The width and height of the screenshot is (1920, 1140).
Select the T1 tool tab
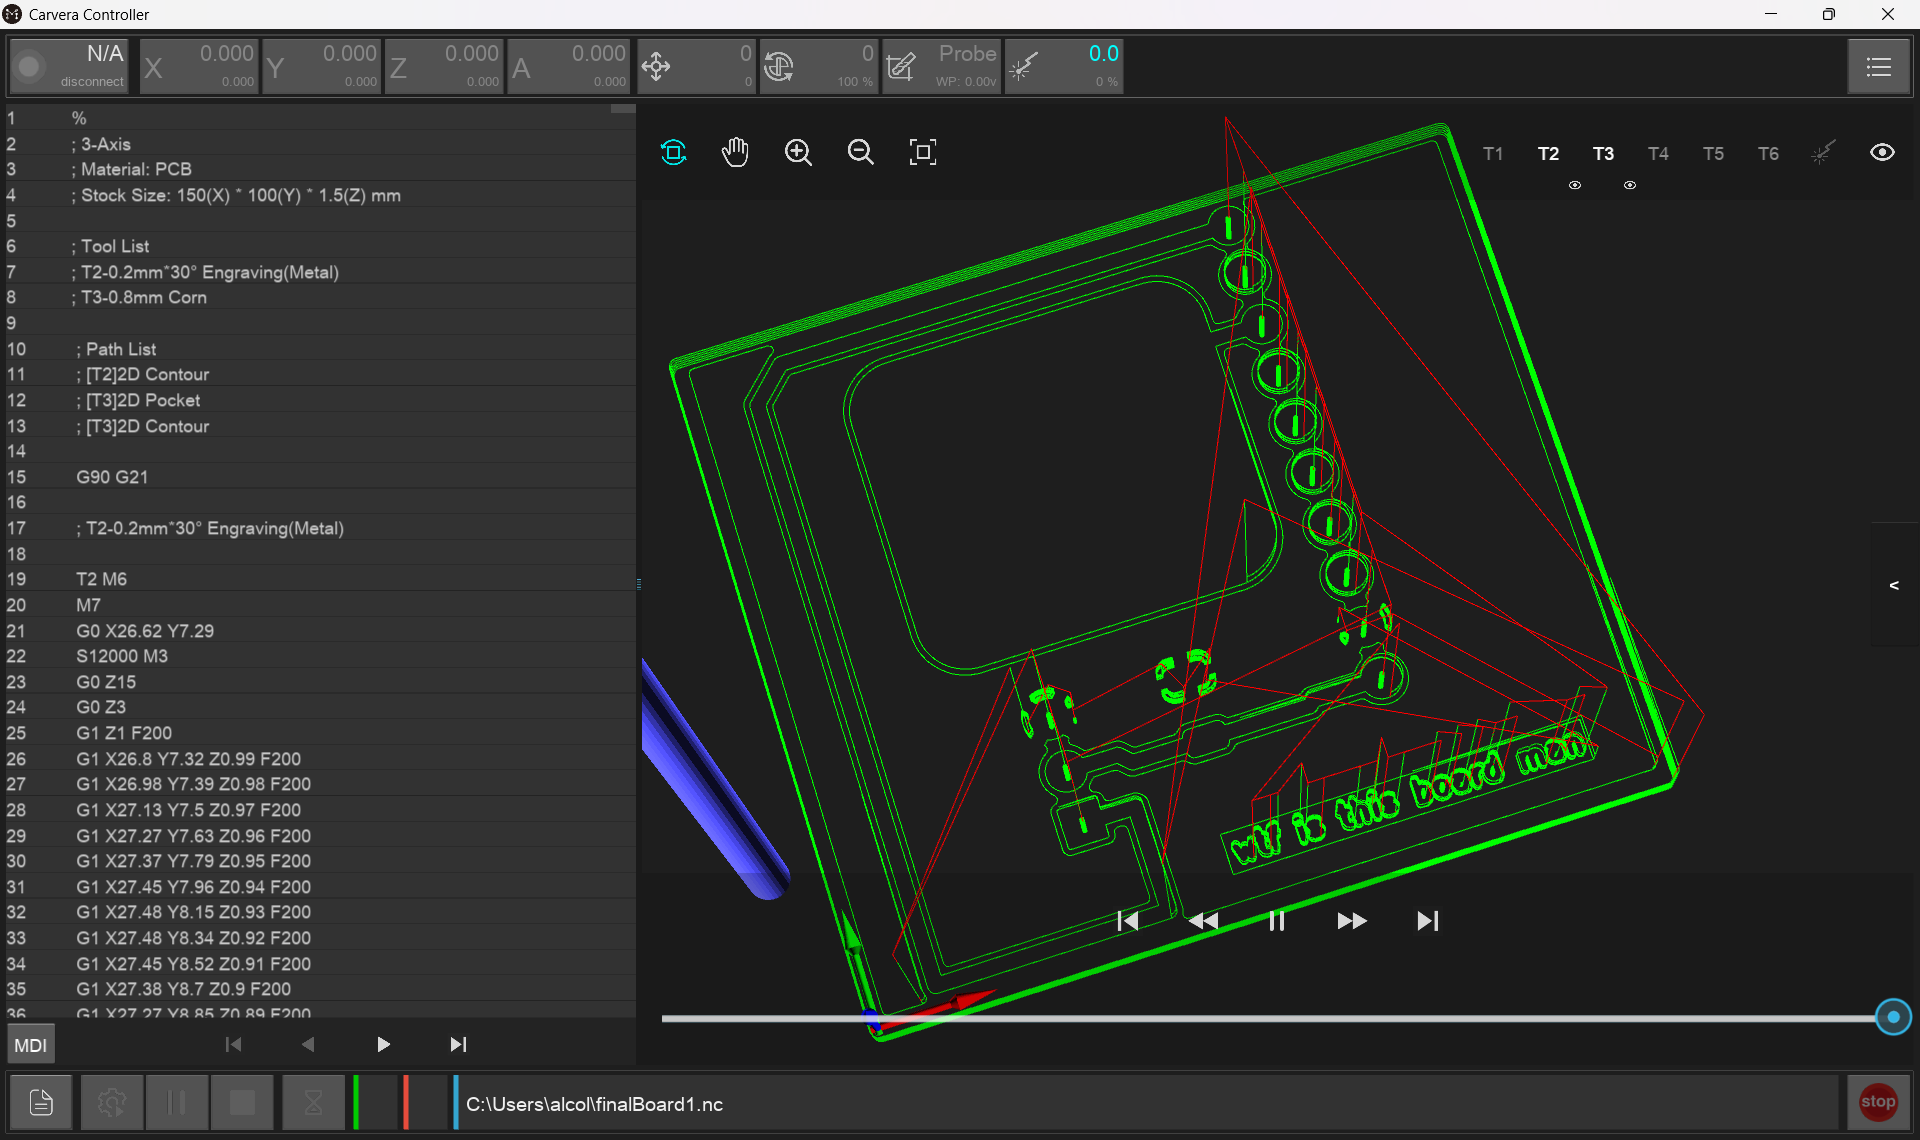[x=1493, y=154]
